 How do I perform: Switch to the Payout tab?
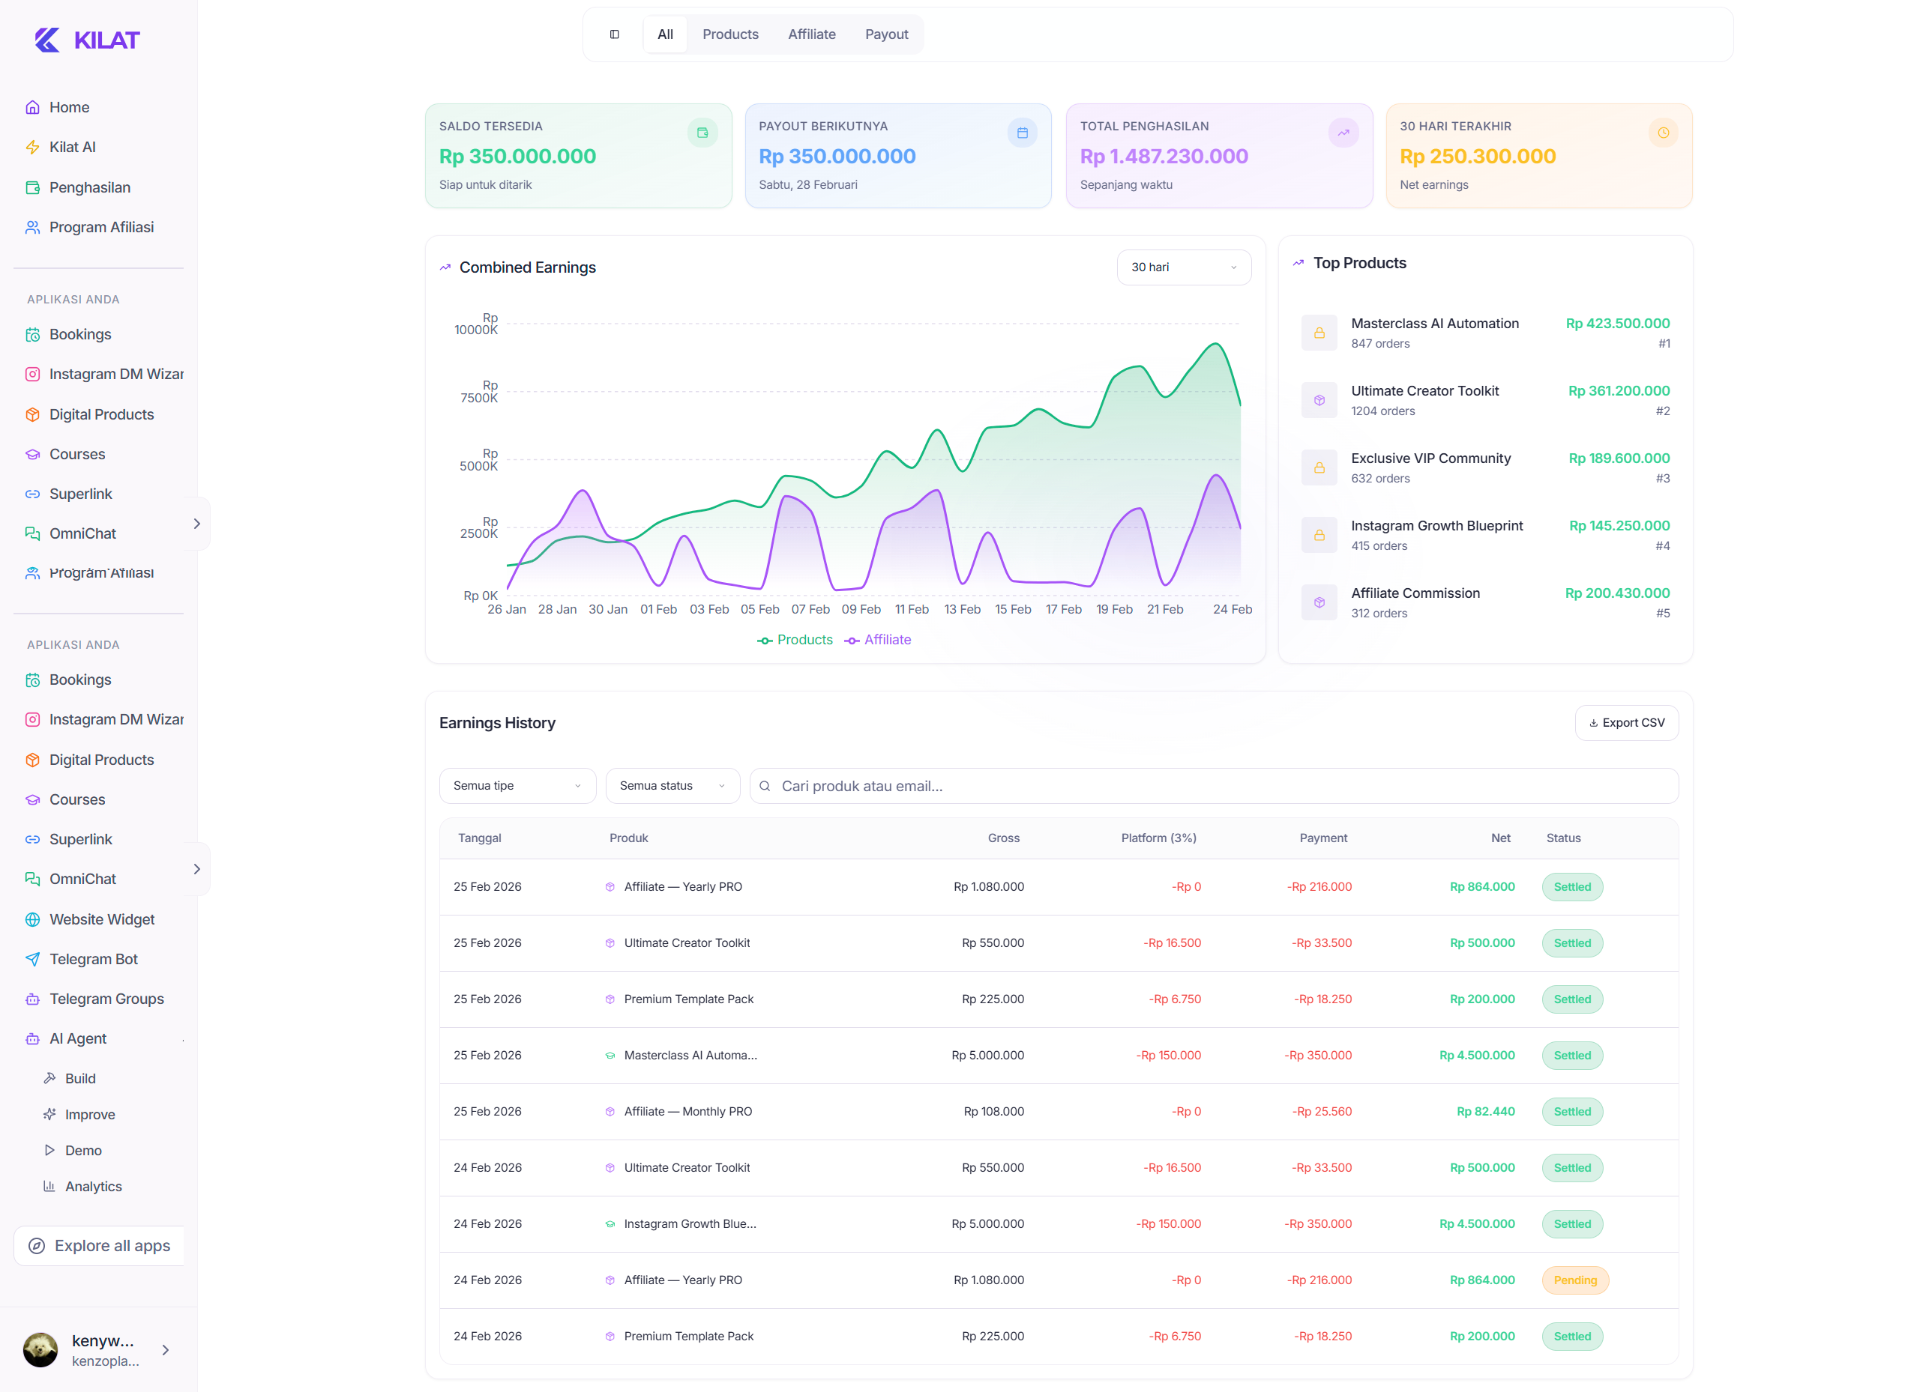886,34
